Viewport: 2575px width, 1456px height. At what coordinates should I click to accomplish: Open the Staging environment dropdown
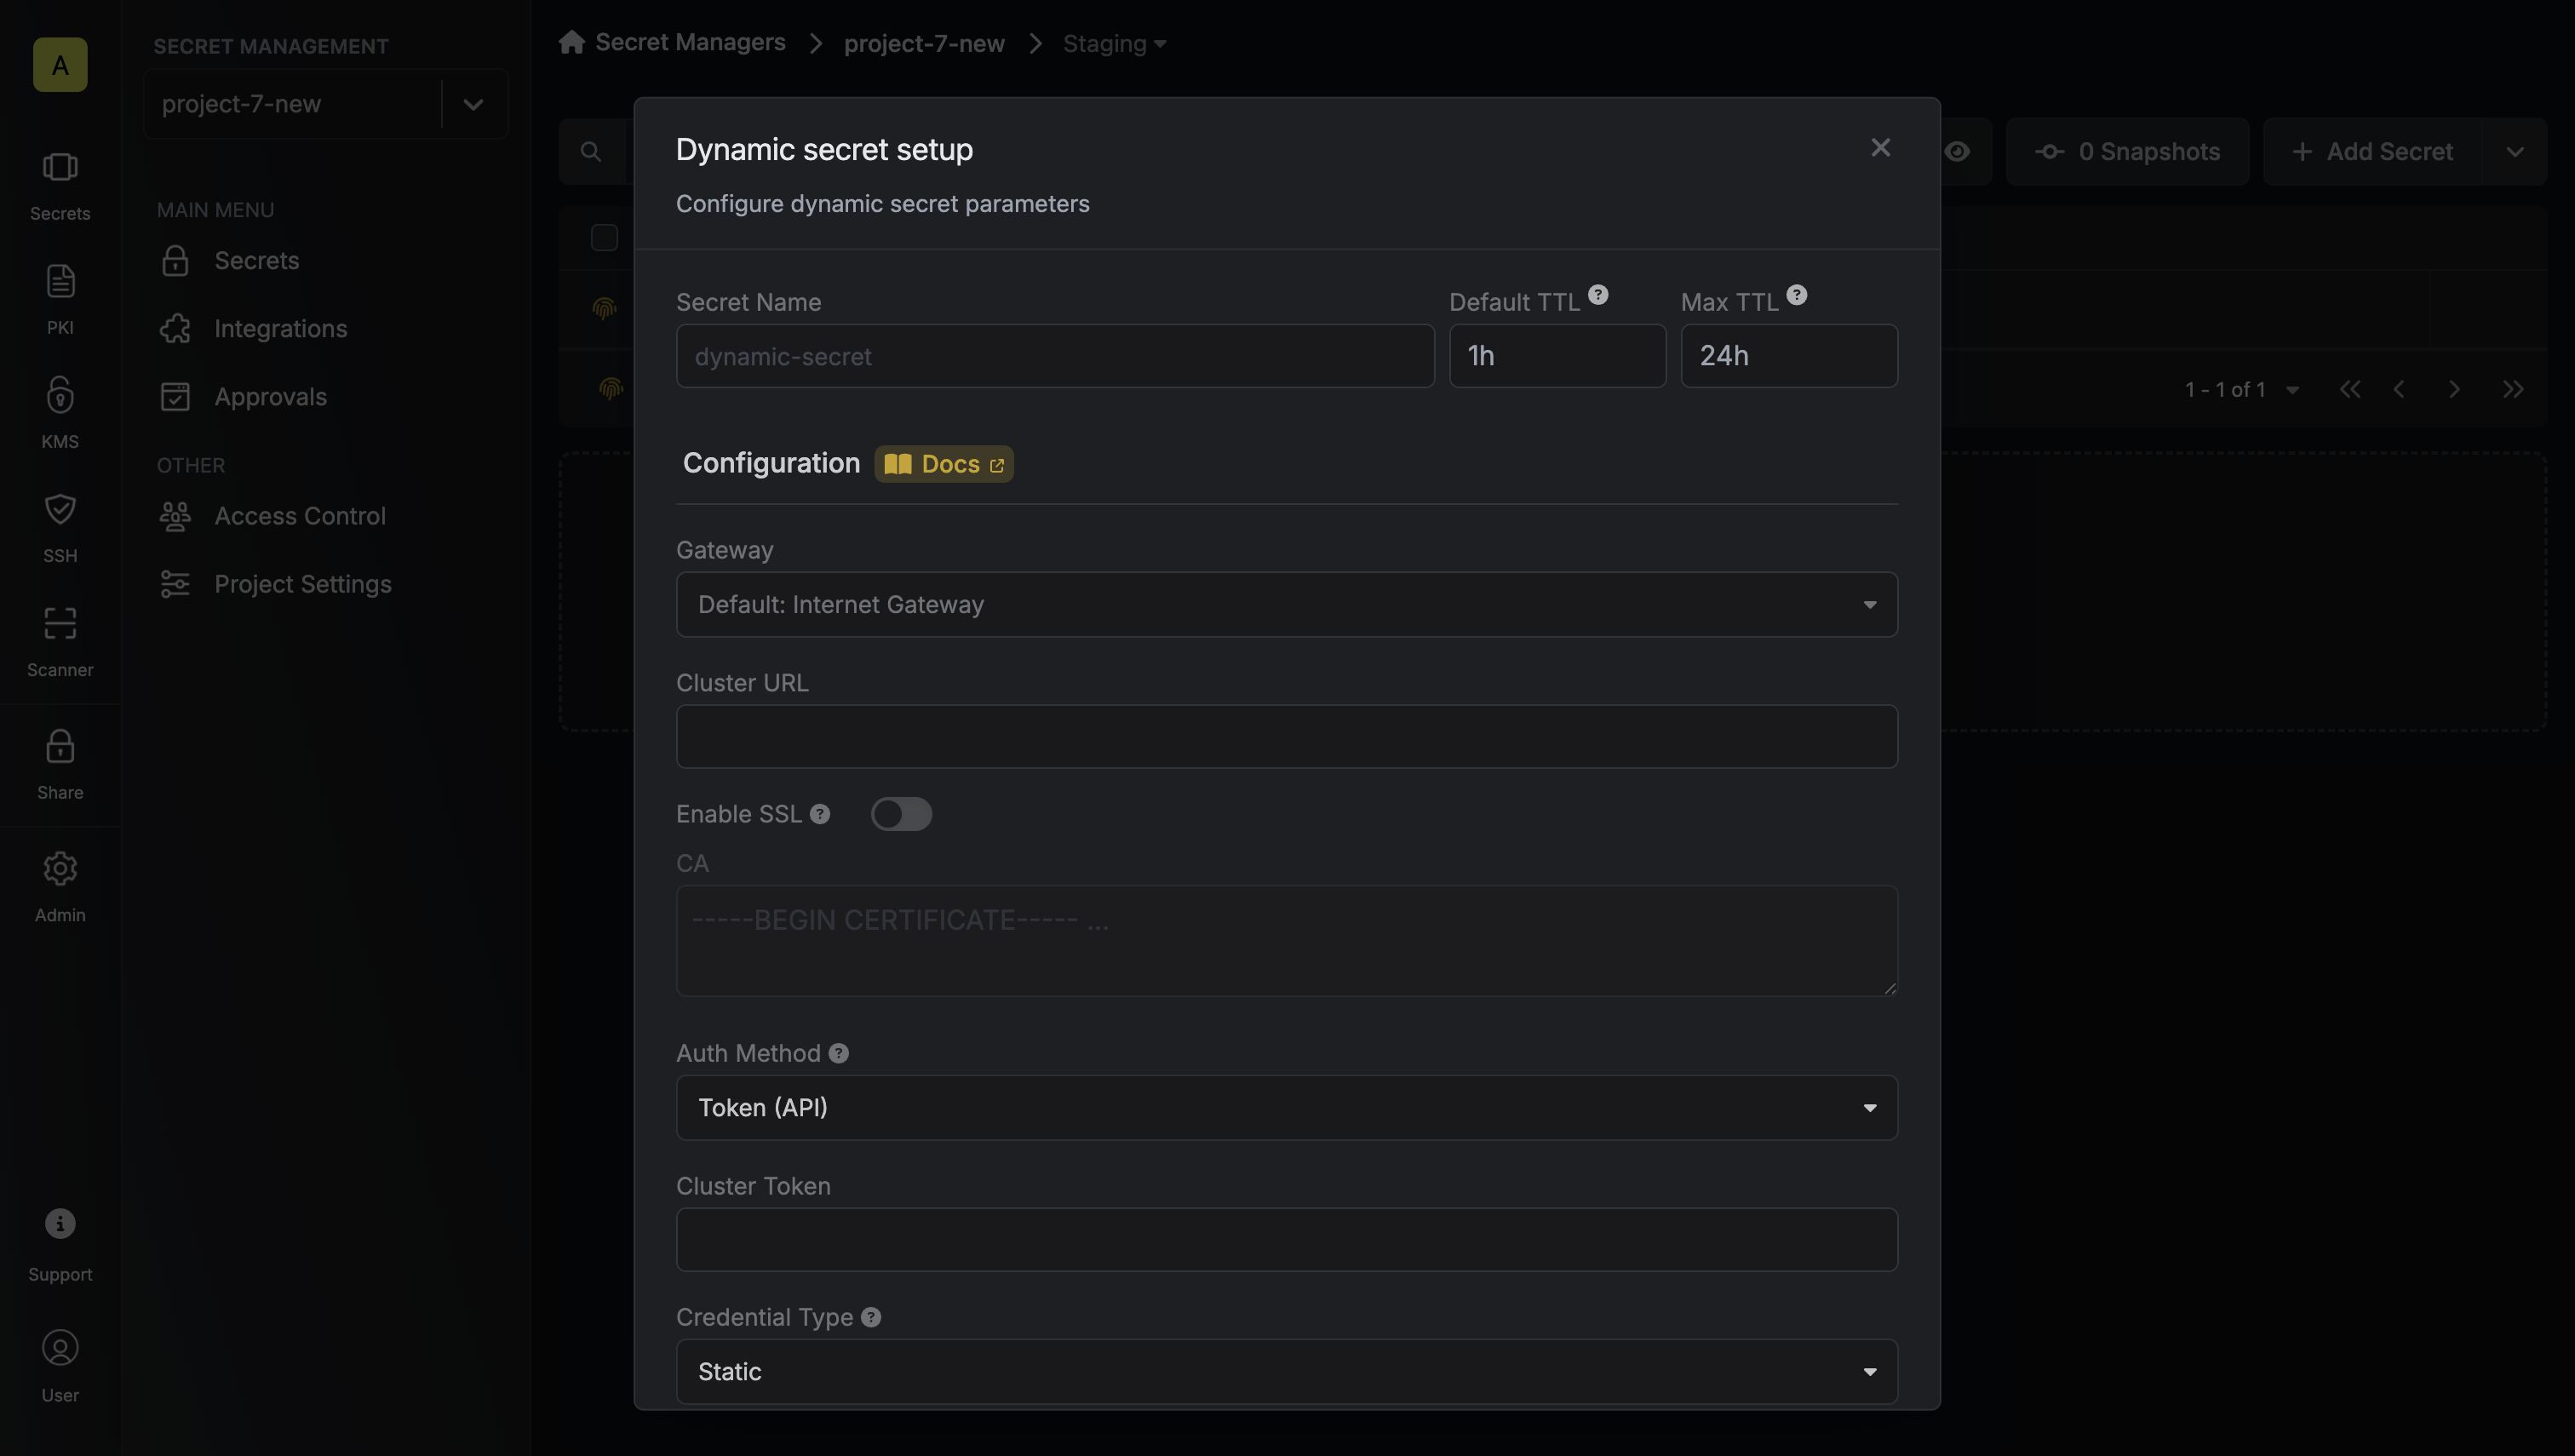(x=1115, y=43)
